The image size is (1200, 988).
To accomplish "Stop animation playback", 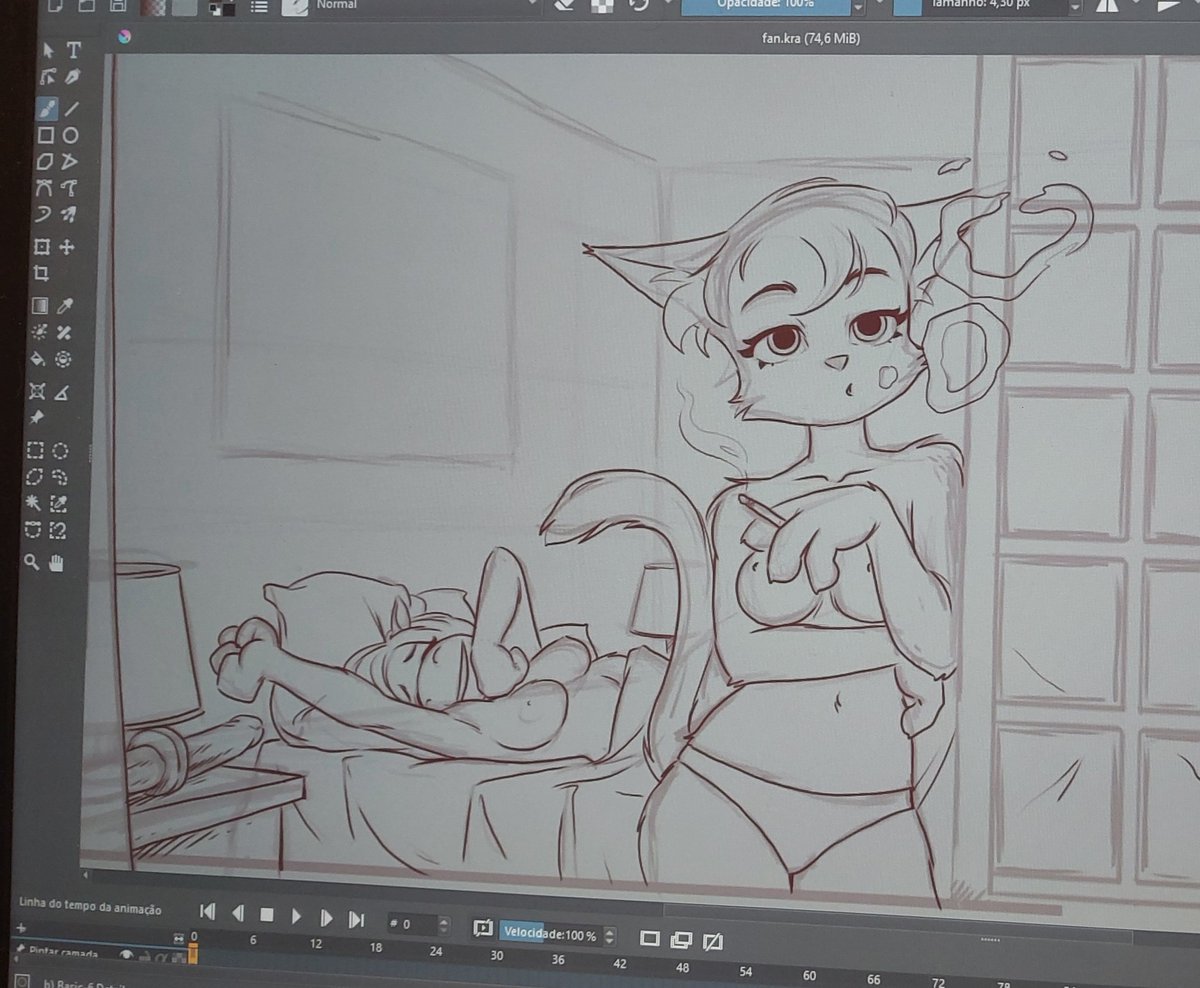I will tap(267, 913).
